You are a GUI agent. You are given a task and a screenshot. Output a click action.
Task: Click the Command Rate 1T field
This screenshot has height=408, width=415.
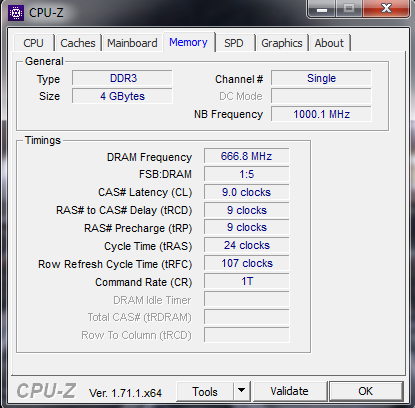(x=247, y=281)
